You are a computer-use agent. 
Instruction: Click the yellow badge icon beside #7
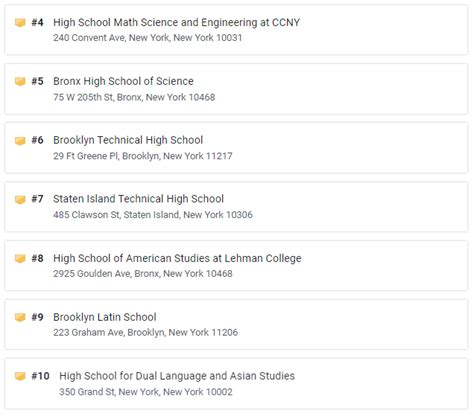tap(20, 199)
